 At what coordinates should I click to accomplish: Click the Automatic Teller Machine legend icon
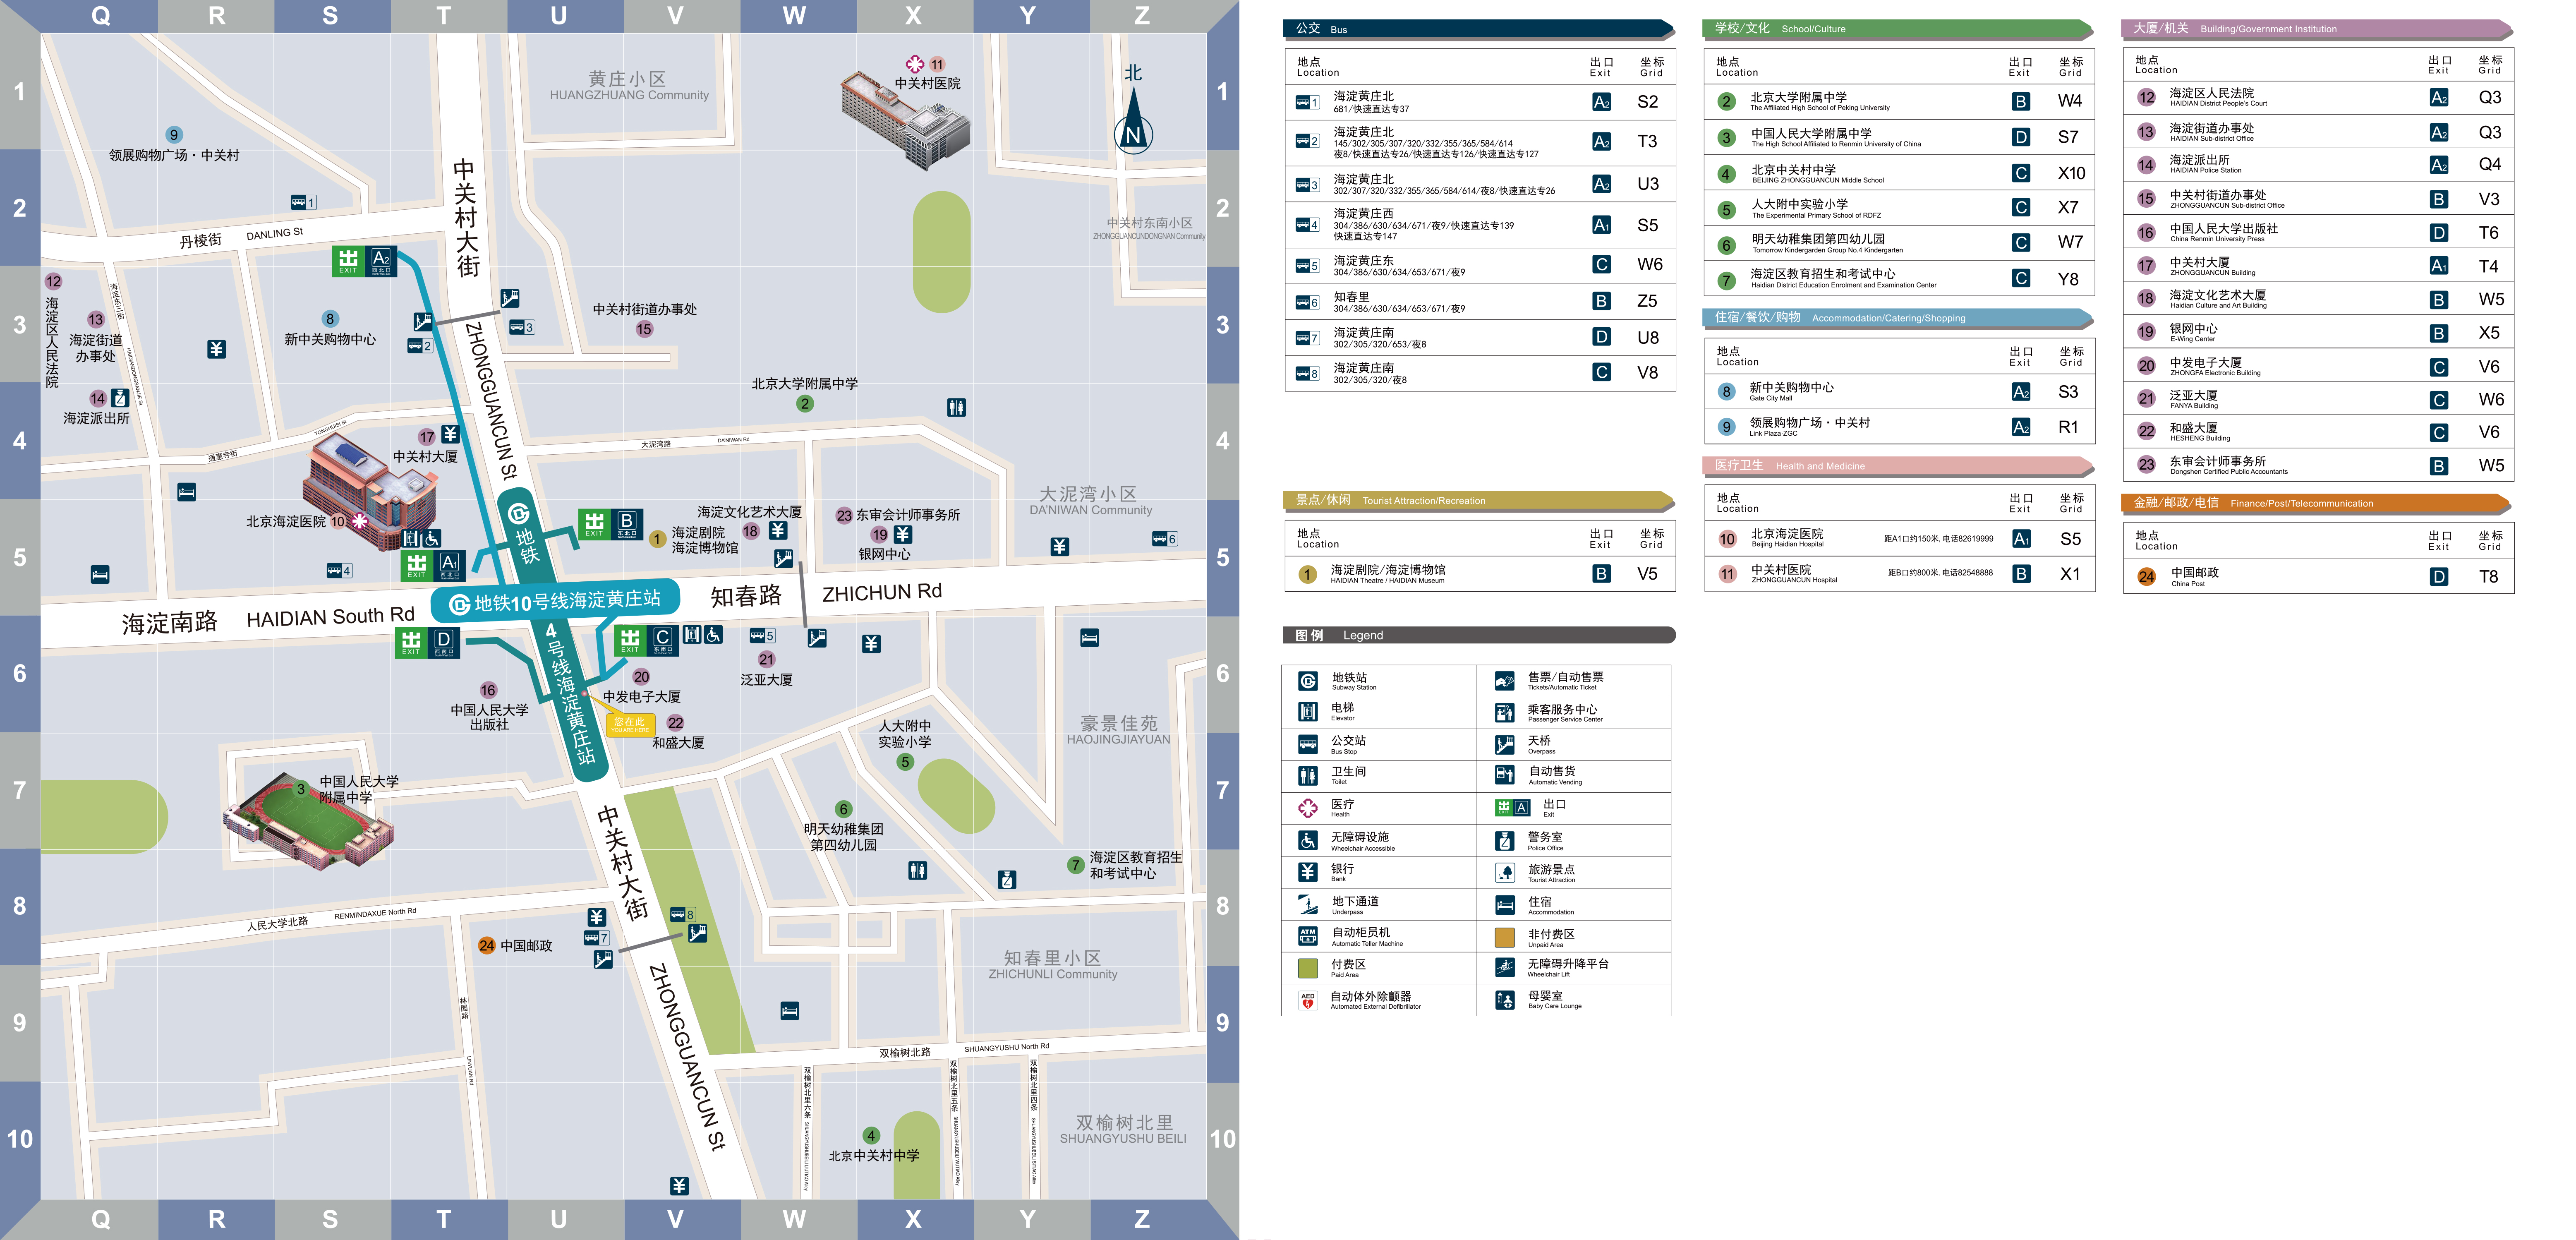pyautogui.click(x=1308, y=936)
